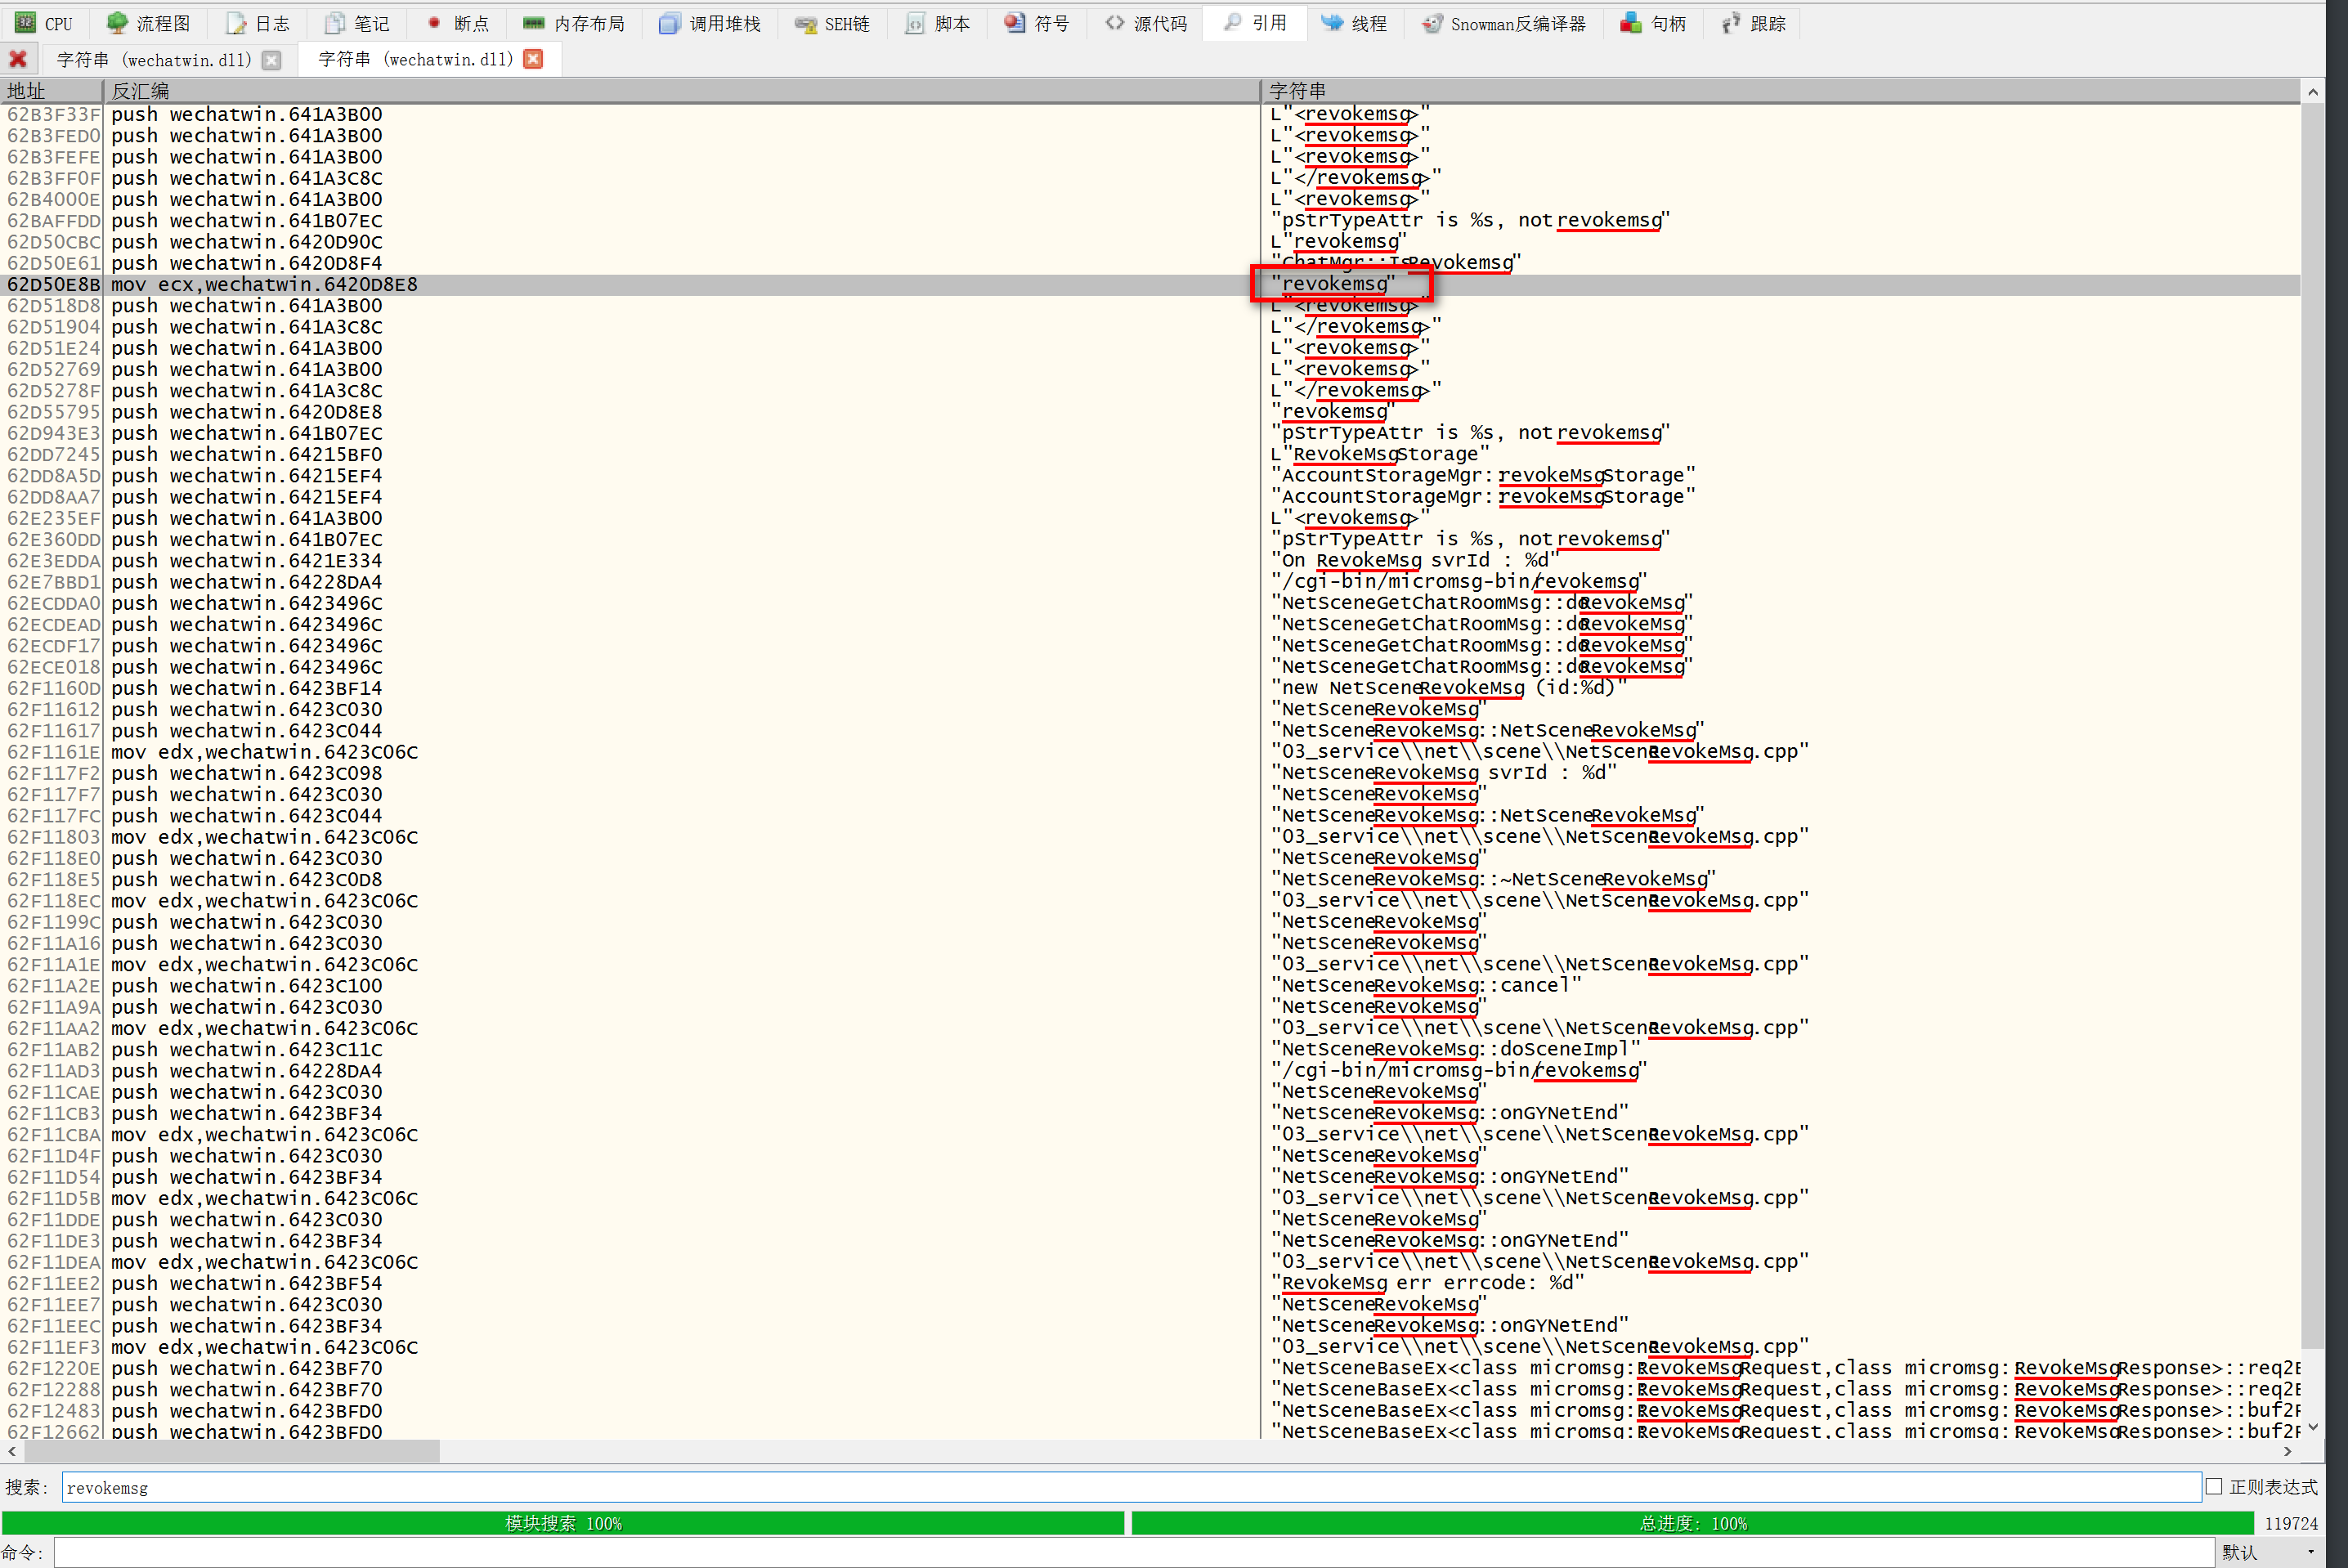Screen dimensions: 2348x1568
Task: Select row 62E7BBD1 cgi-bin revokemsg string
Action: point(1150,582)
